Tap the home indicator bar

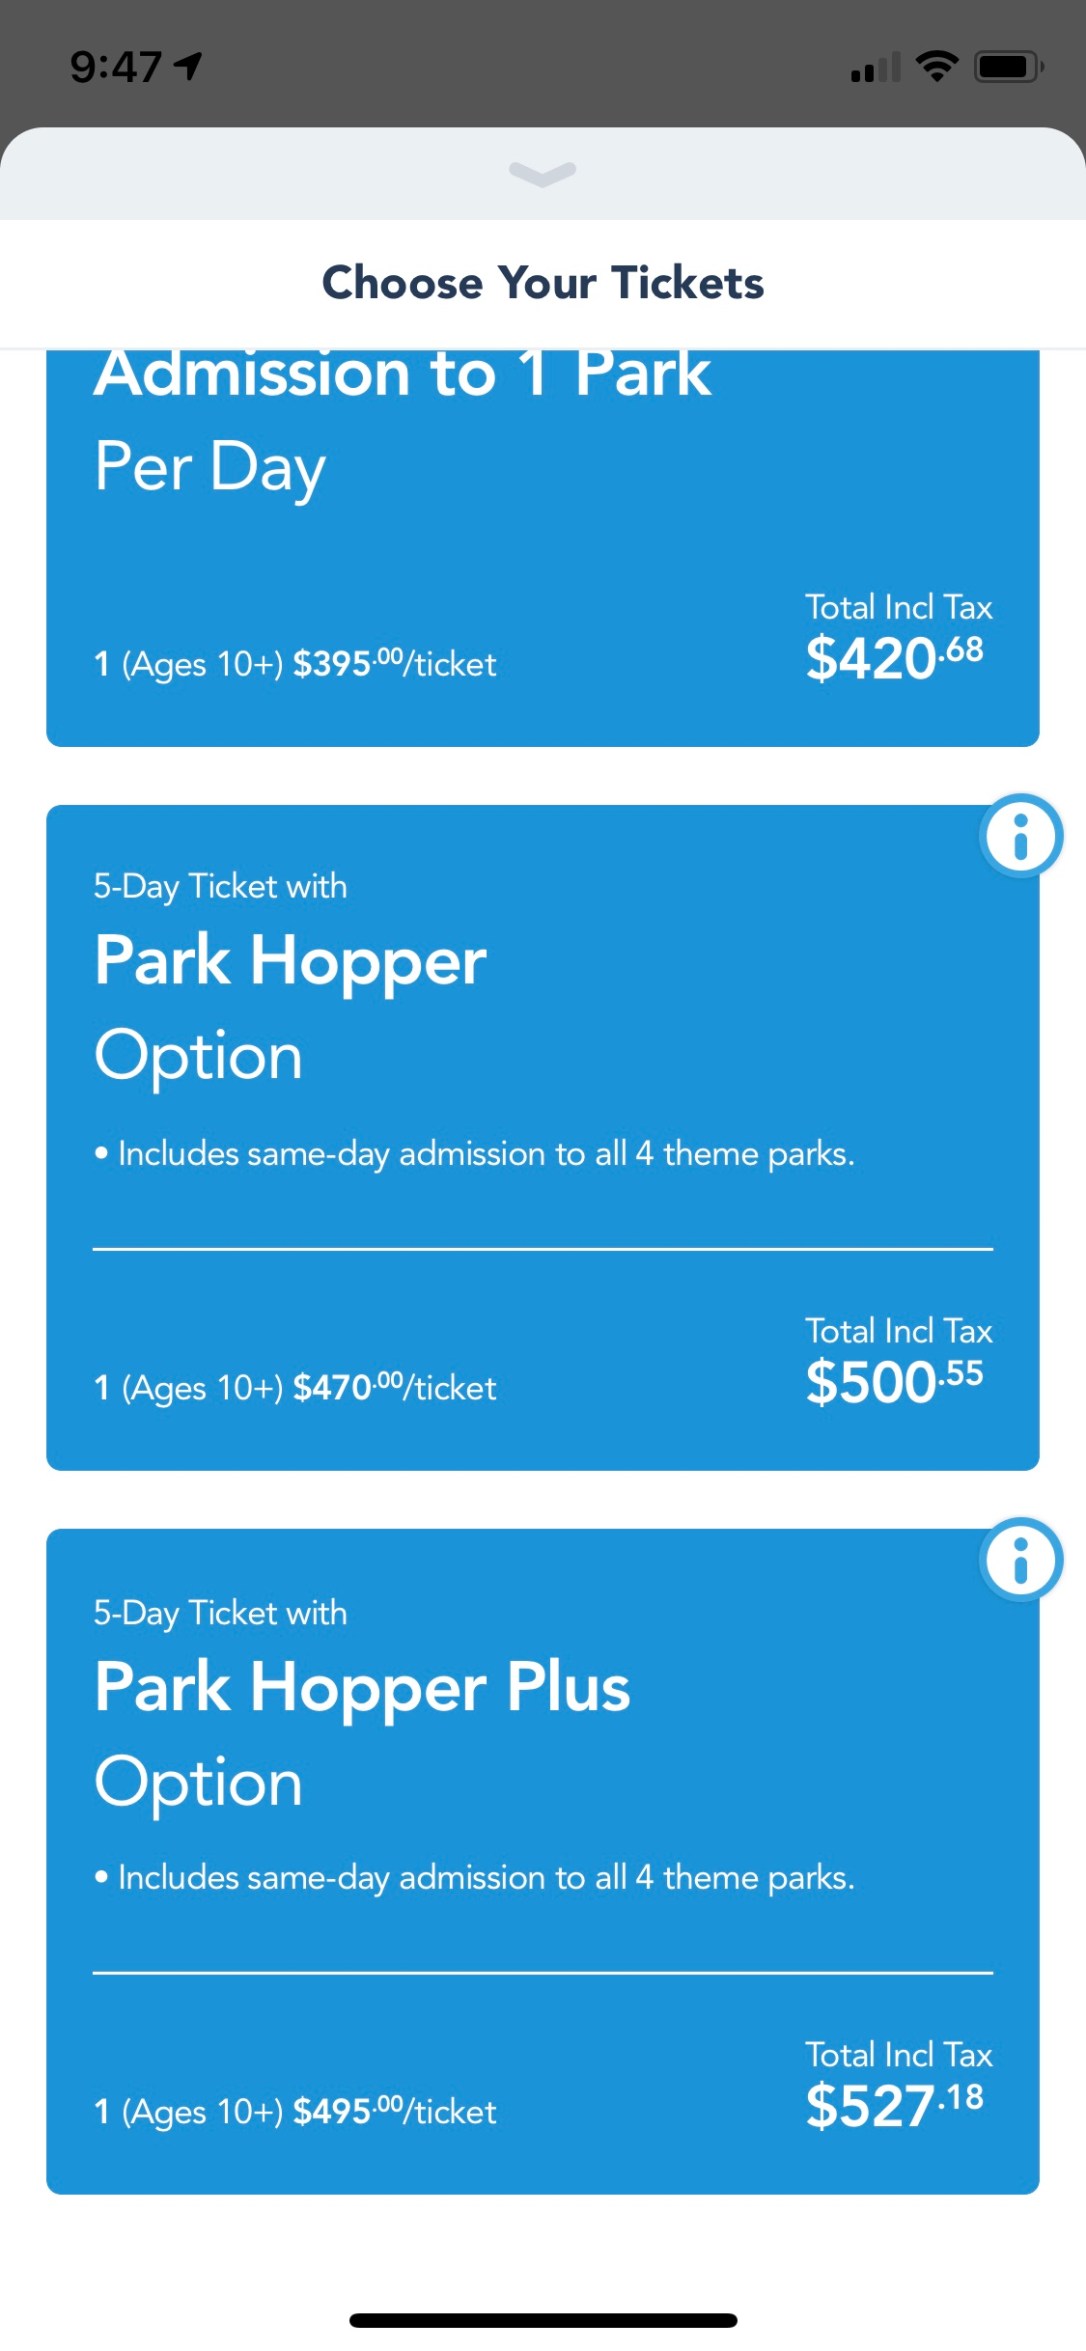coord(543,2320)
